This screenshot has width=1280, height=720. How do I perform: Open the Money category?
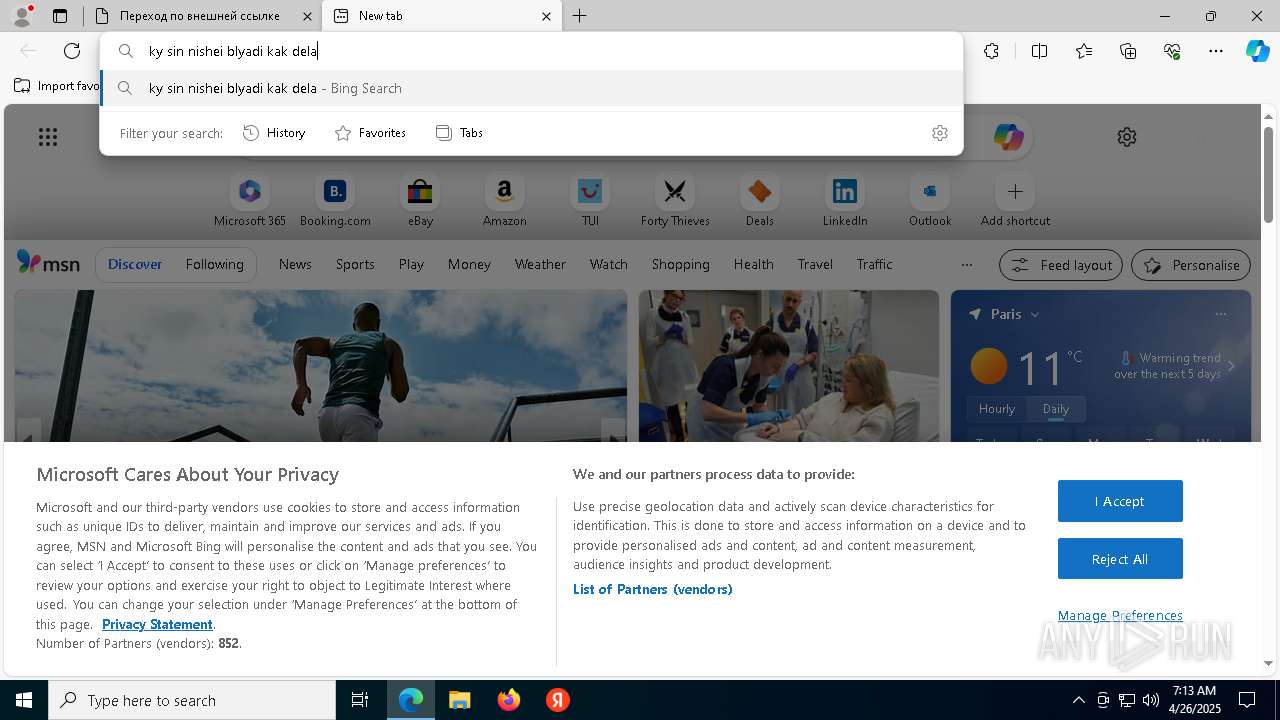pyautogui.click(x=469, y=264)
